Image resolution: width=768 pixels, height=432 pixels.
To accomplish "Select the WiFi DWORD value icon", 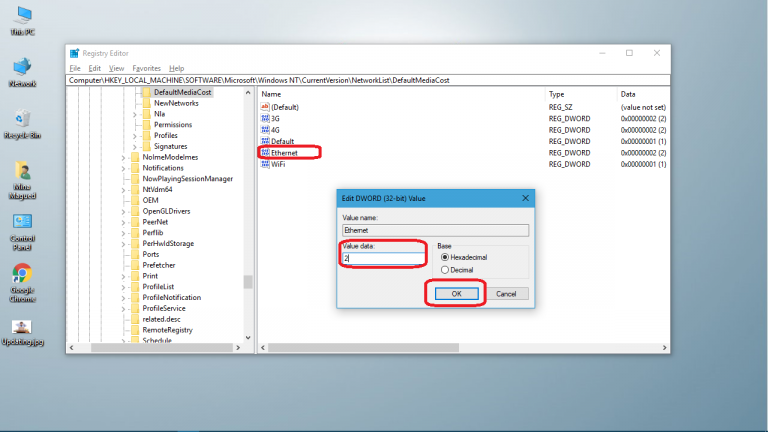I will point(265,164).
